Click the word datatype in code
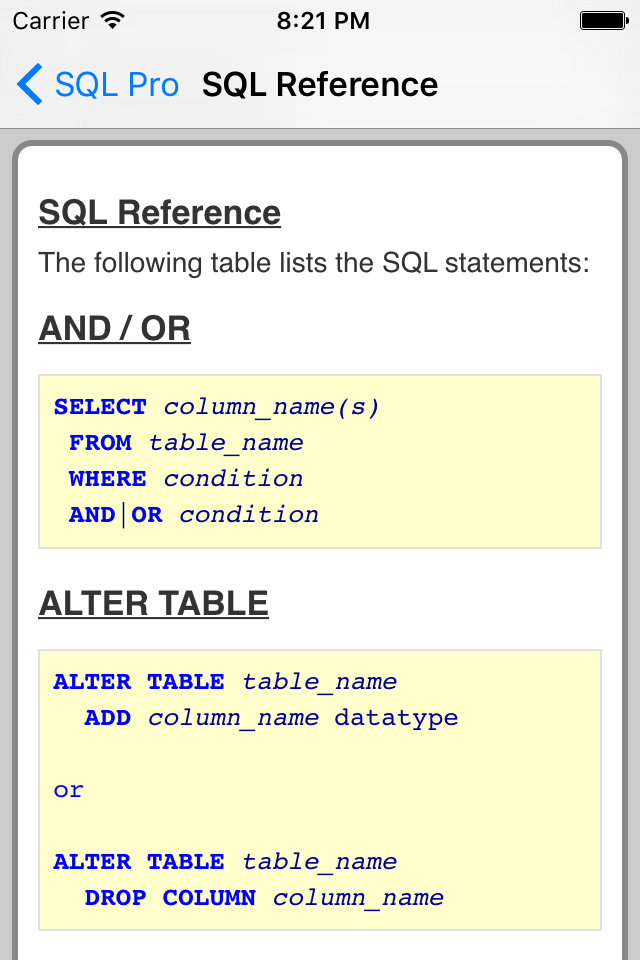 (x=396, y=718)
